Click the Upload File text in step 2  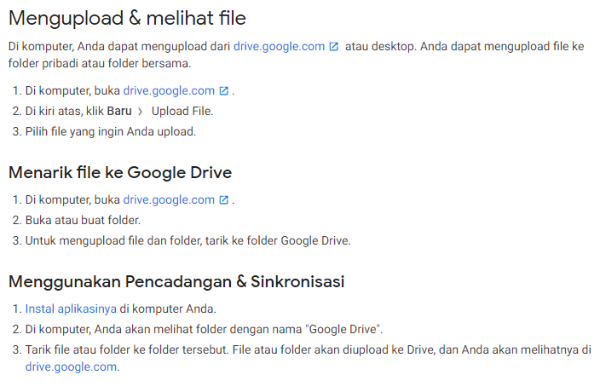(x=182, y=111)
